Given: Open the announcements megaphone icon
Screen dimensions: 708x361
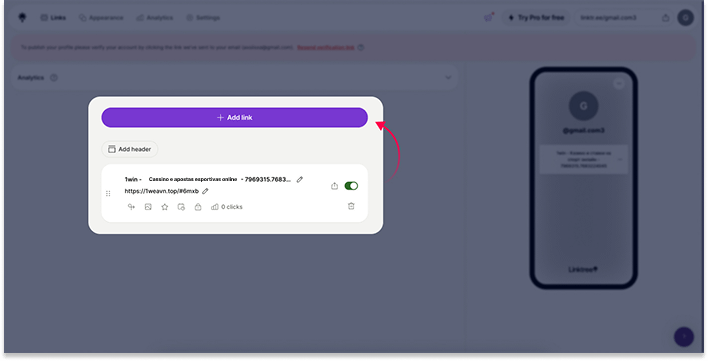Looking at the screenshot, I should [x=489, y=18].
